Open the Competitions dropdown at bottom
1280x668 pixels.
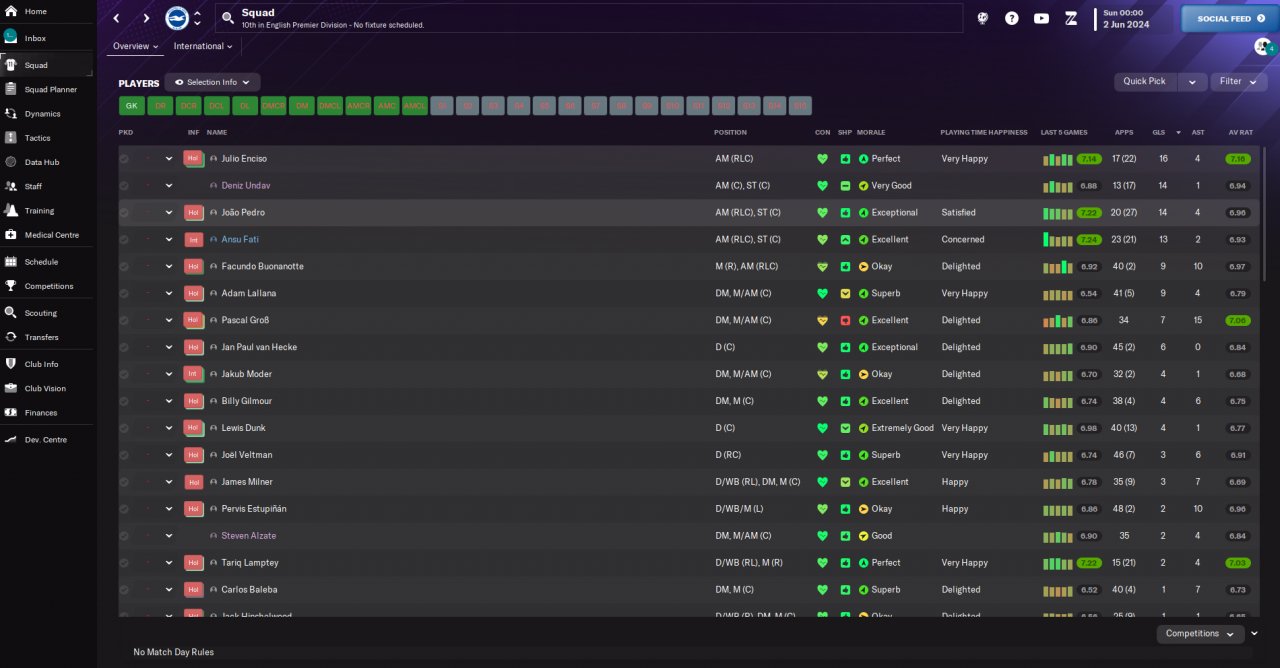tap(1200, 634)
